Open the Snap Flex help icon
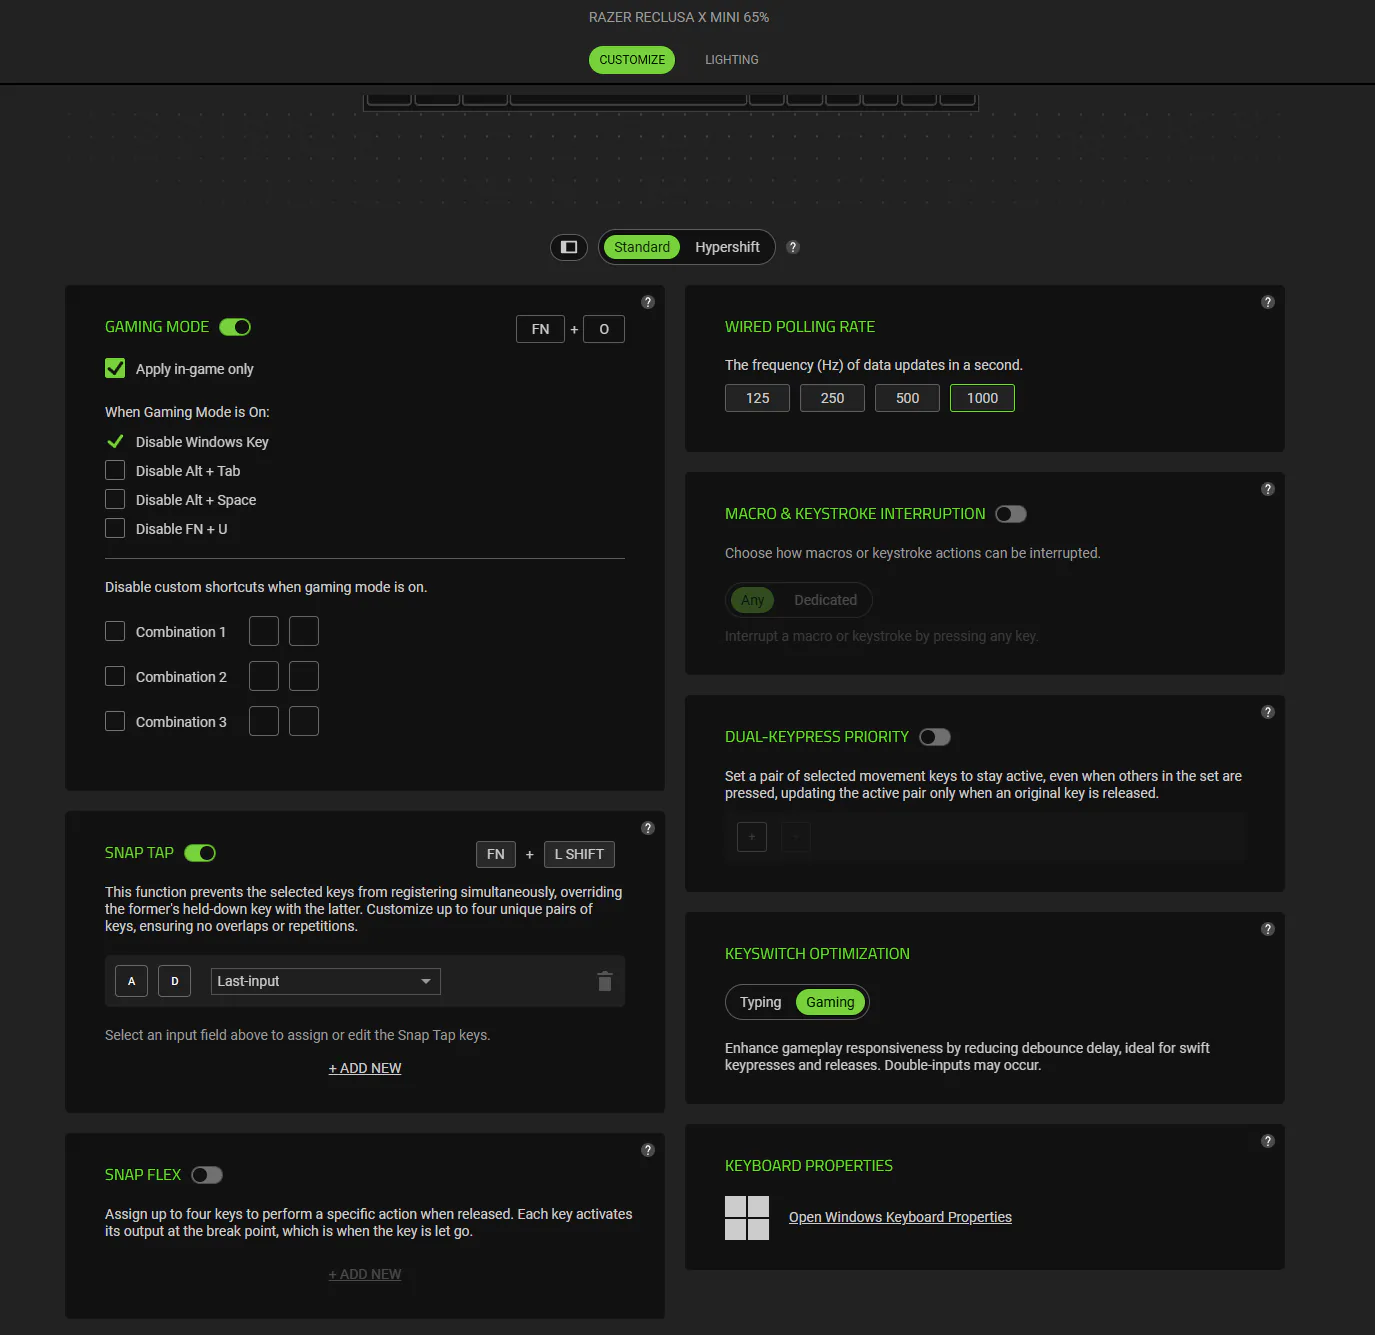 point(648,1150)
